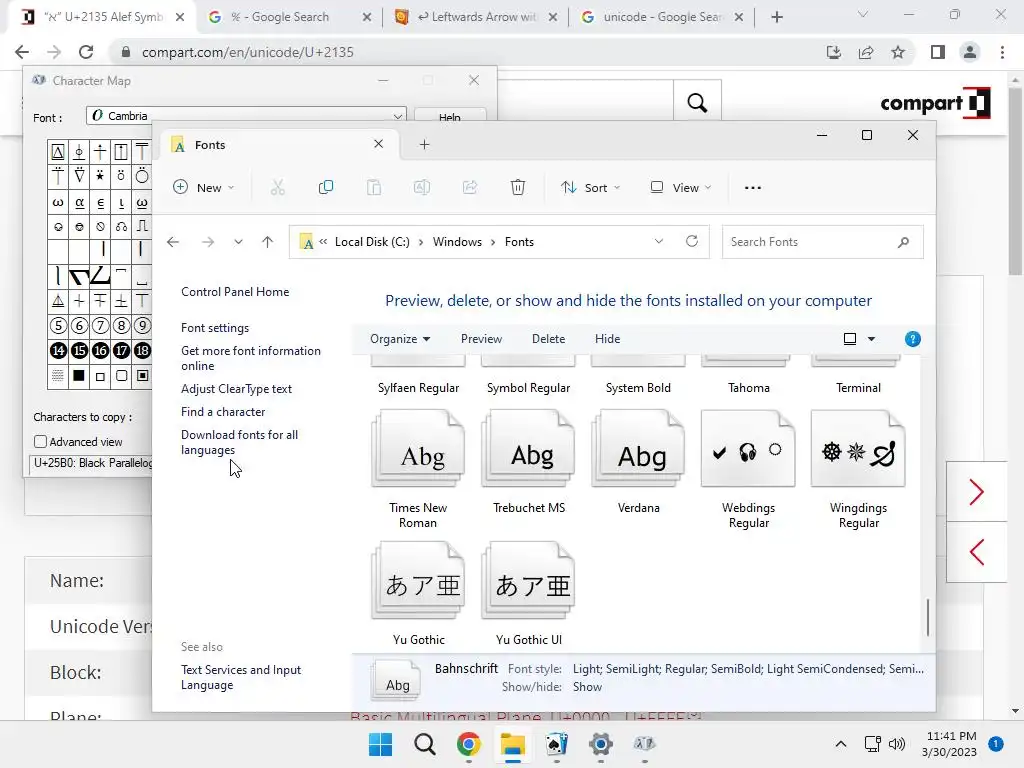Viewport: 1024px width, 768px height.
Task: Toggle Advanced view checkbox in Character Map
Action: [40, 442]
